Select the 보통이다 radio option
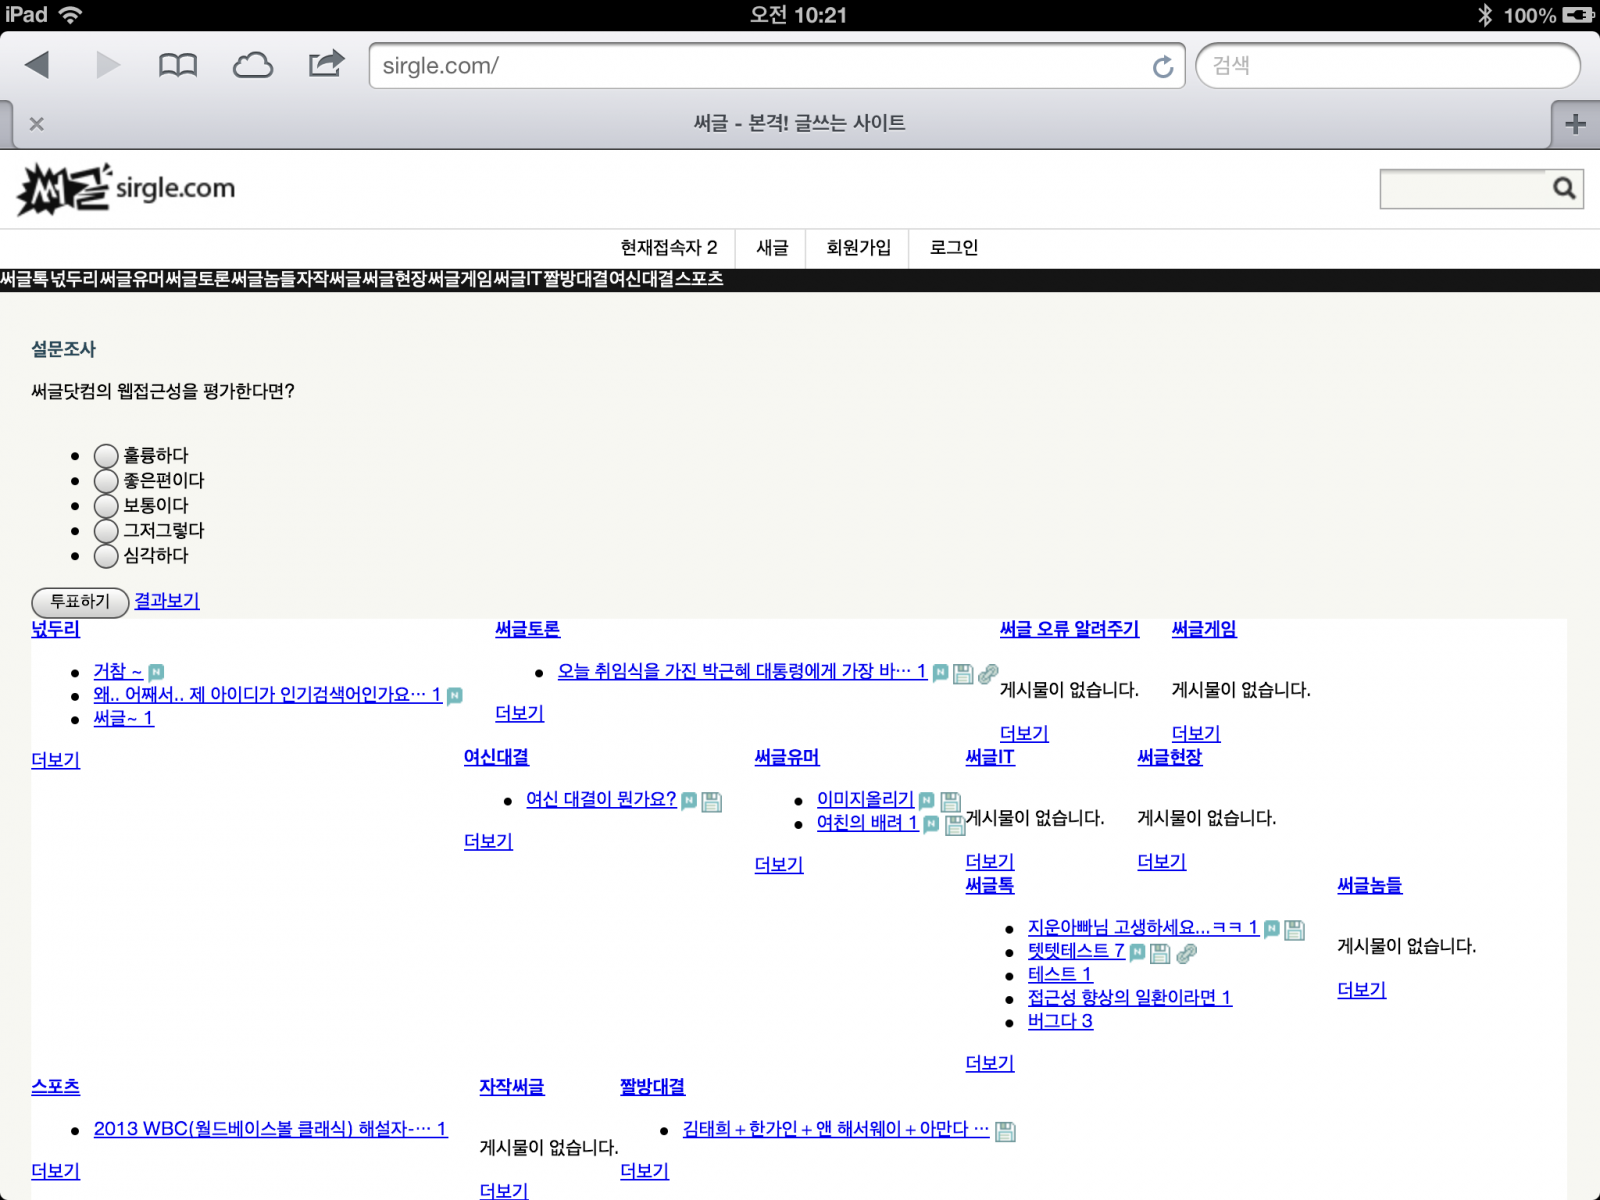The width and height of the screenshot is (1600, 1200). (106, 506)
